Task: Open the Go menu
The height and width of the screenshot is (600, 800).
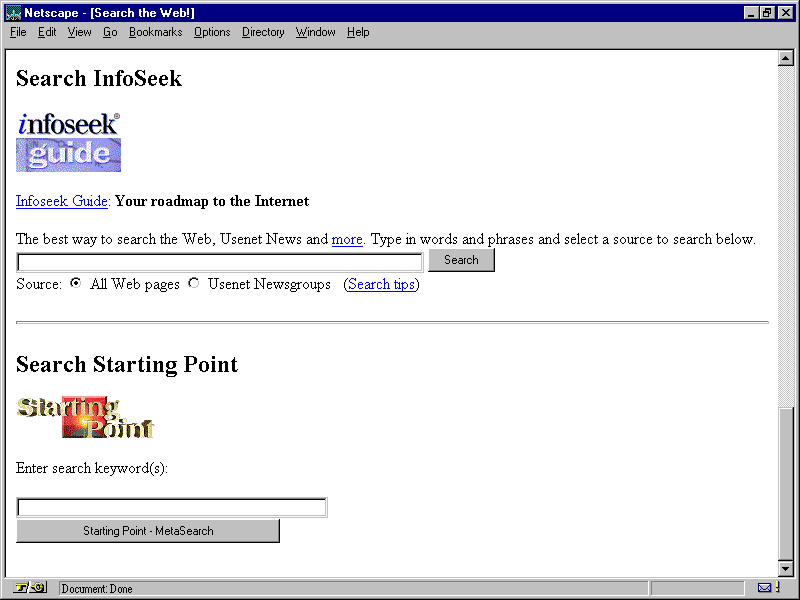Action: coord(110,32)
